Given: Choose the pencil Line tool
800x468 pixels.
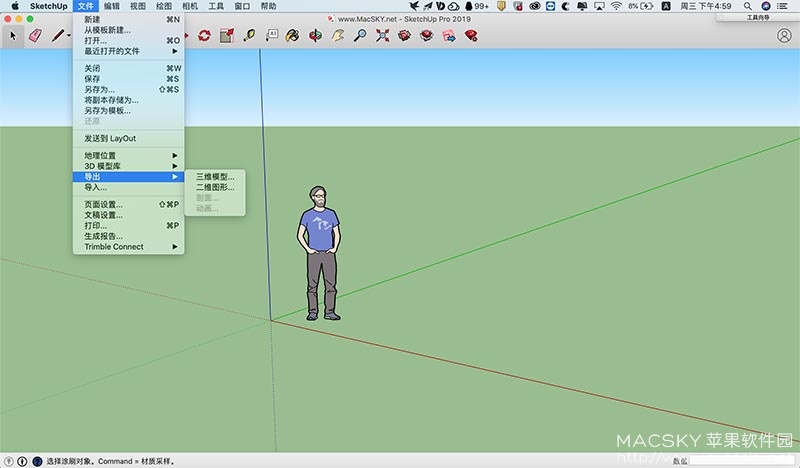Looking at the screenshot, I should coord(57,35).
